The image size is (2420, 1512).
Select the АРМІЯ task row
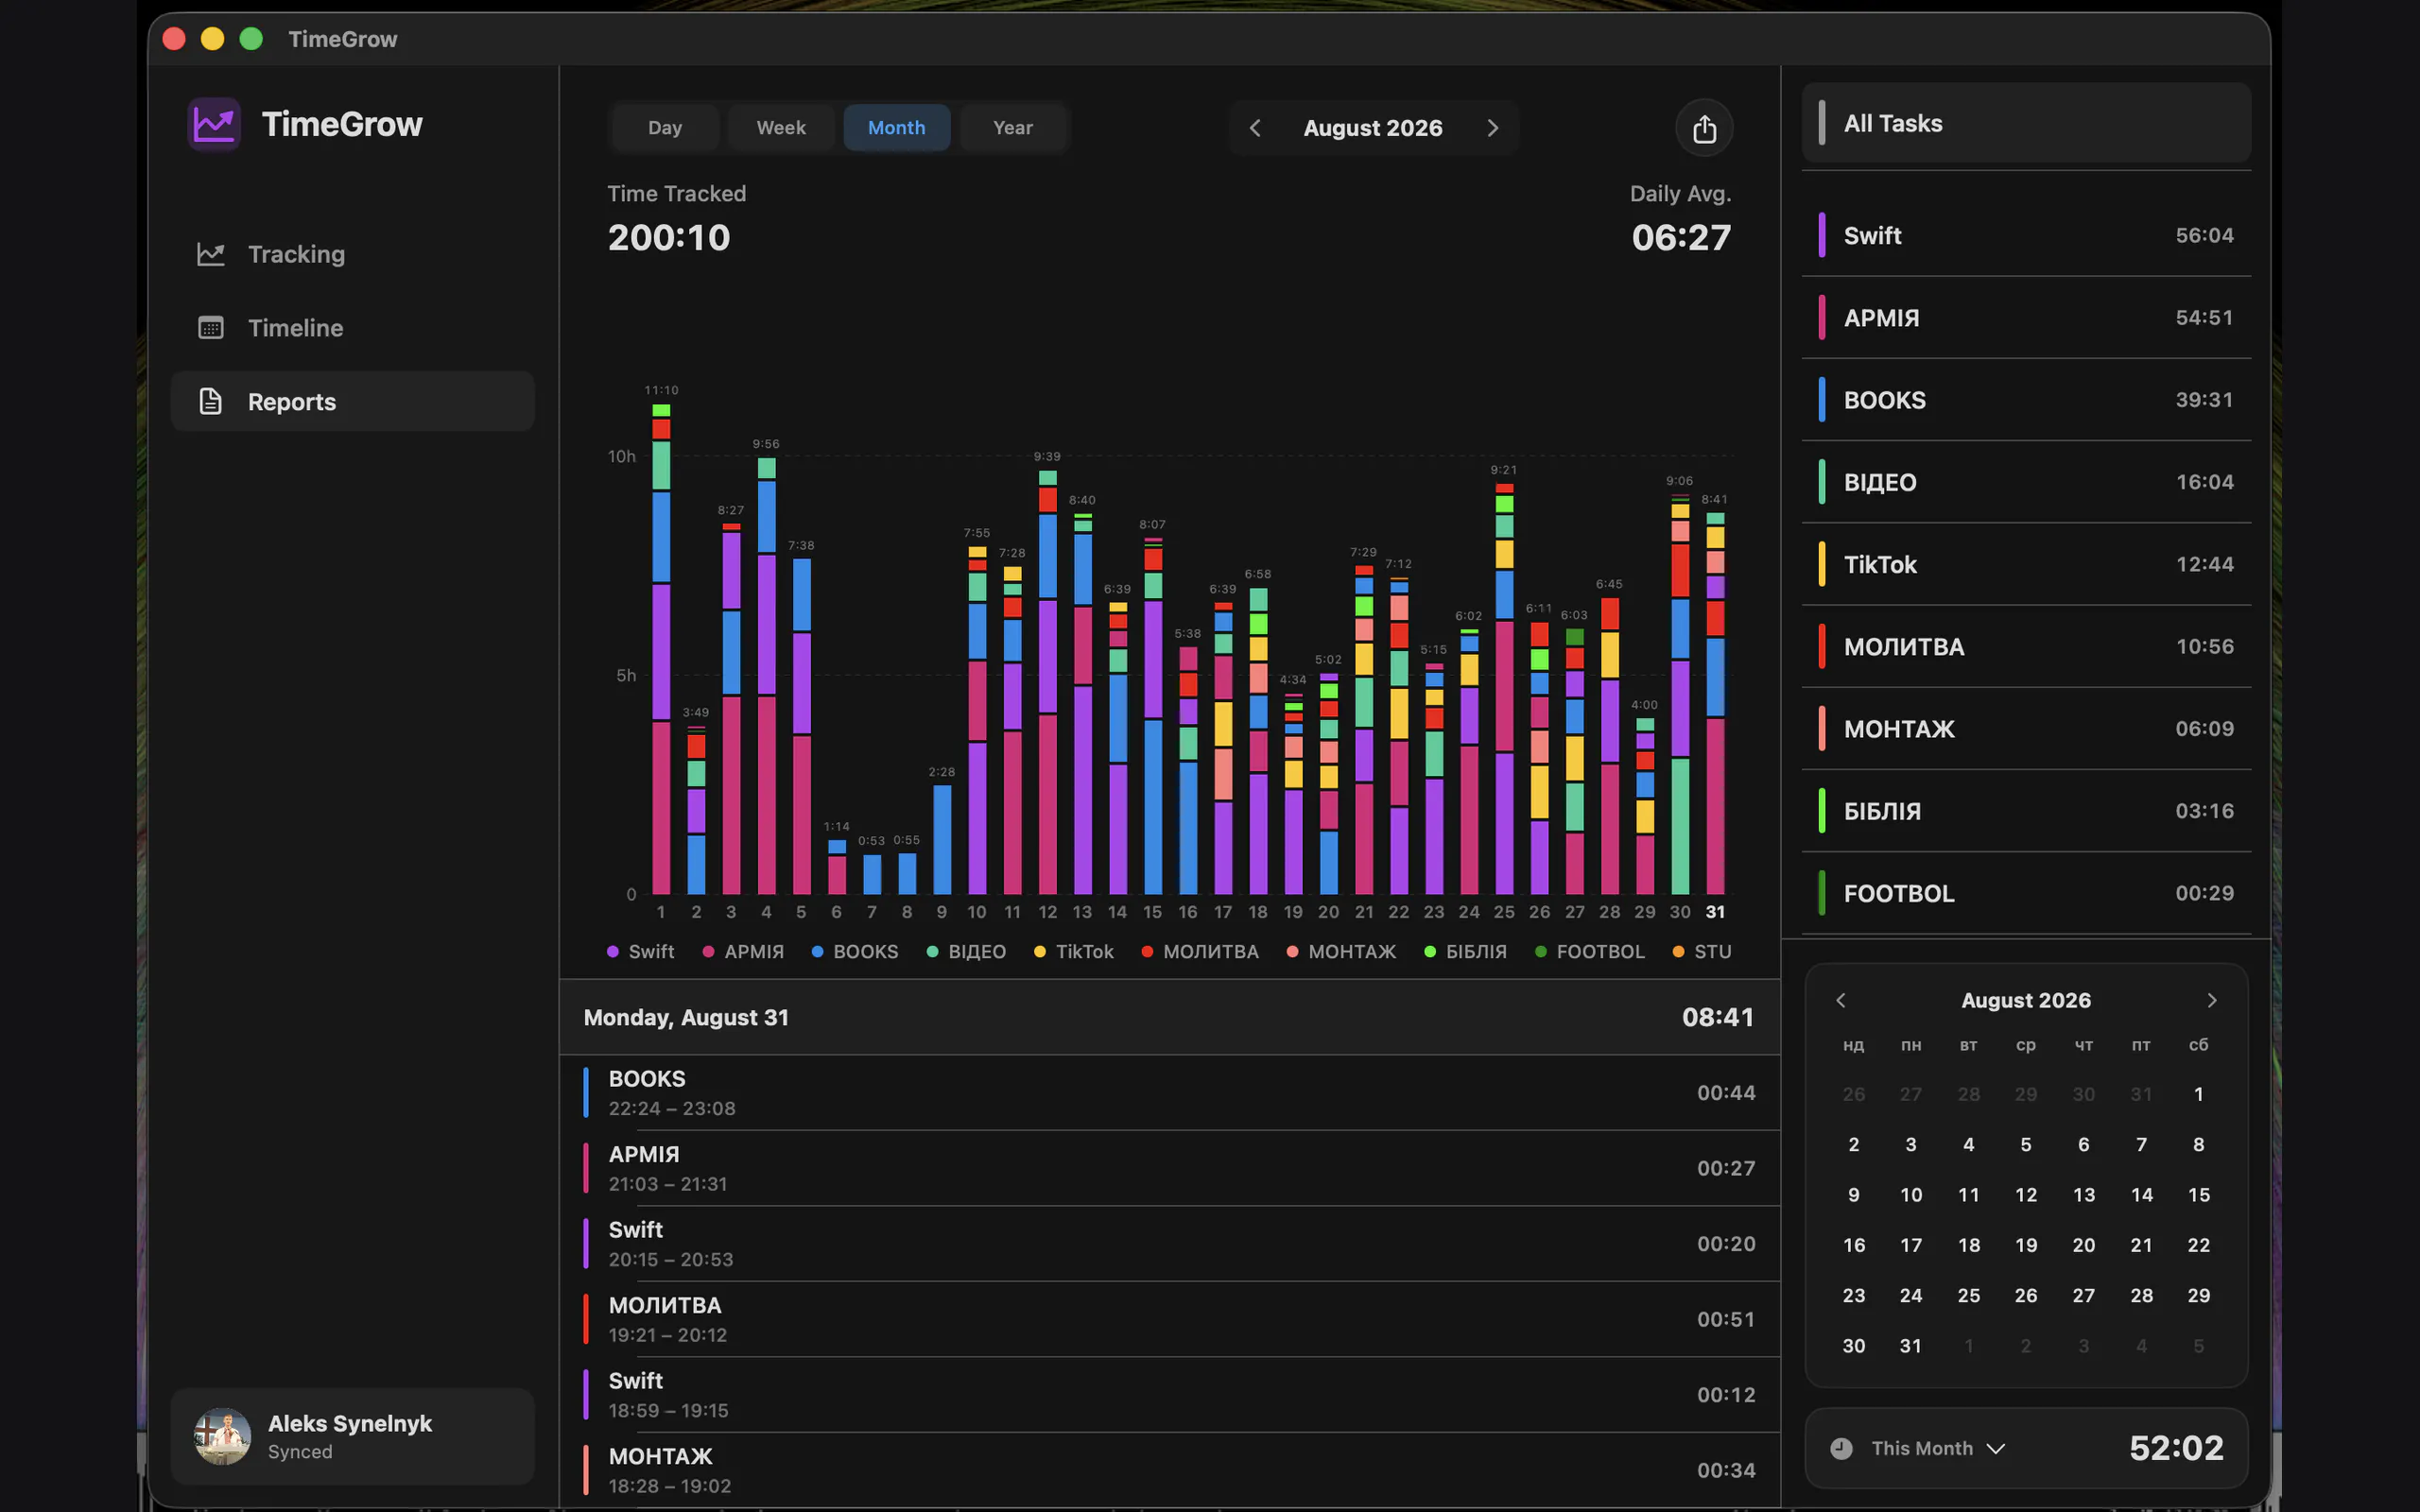(x=2026, y=317)
